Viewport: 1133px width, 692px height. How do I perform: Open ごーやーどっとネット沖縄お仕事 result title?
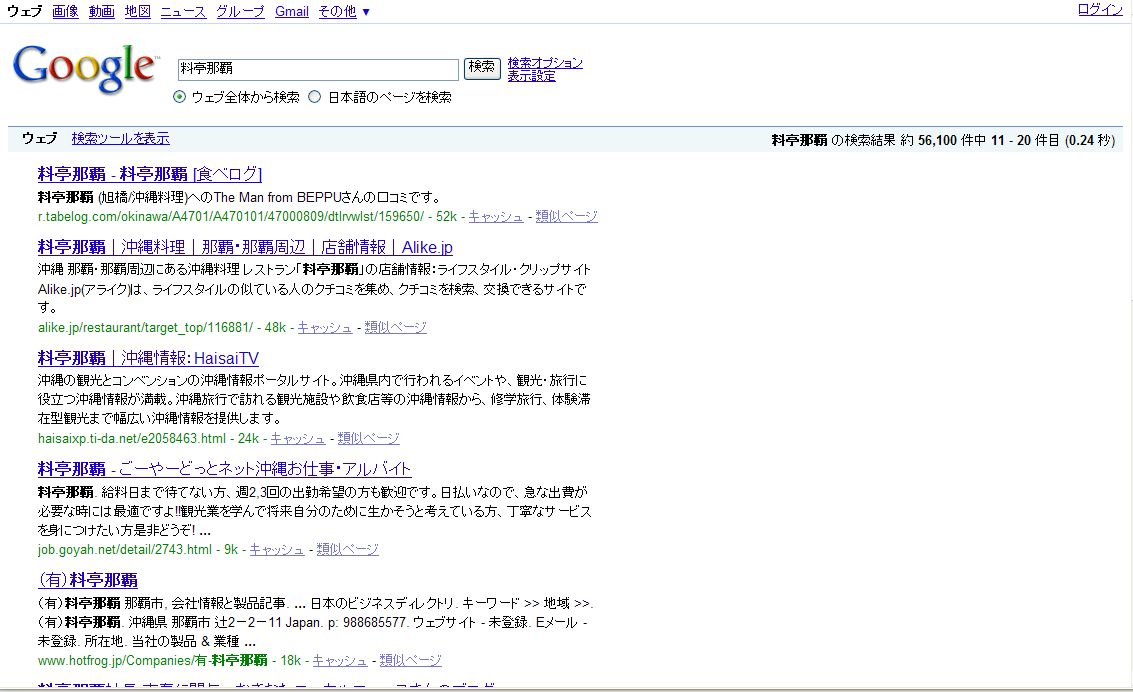point(225,470)
